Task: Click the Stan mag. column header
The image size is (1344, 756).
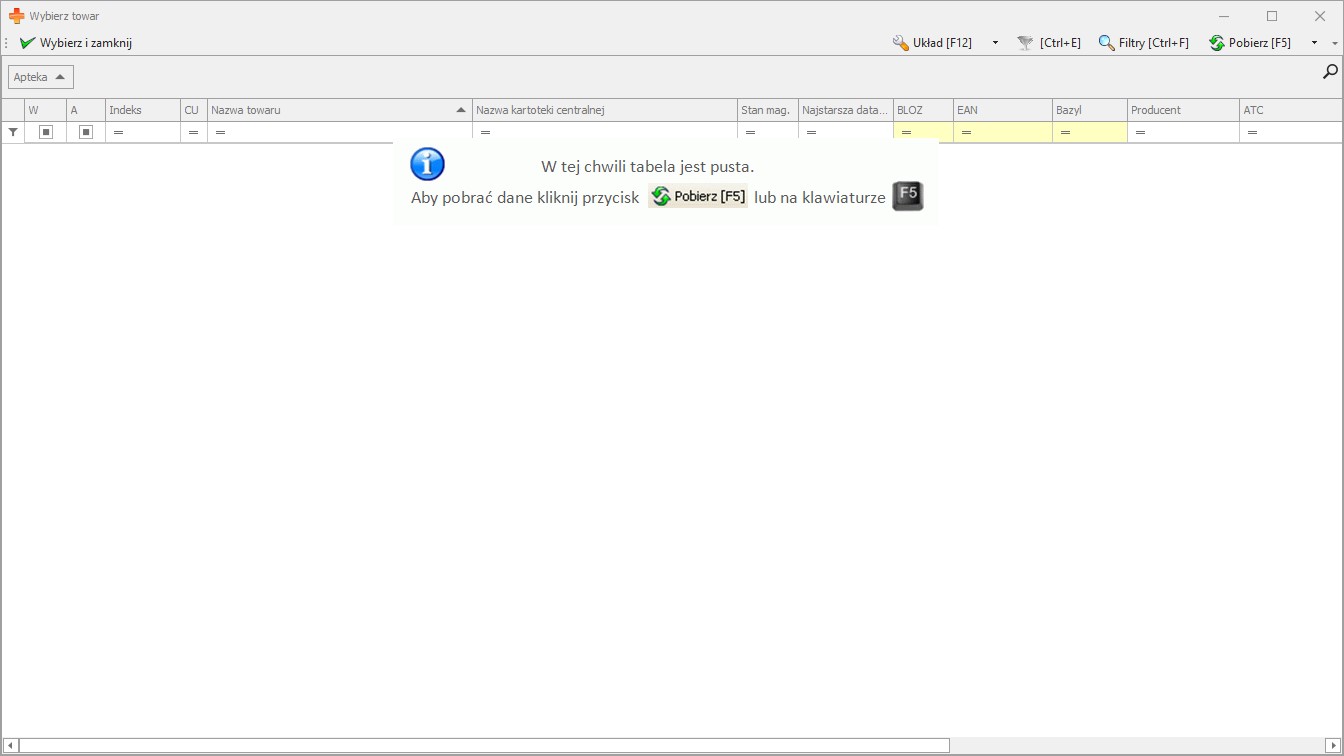Action: [x=766, y=110]
